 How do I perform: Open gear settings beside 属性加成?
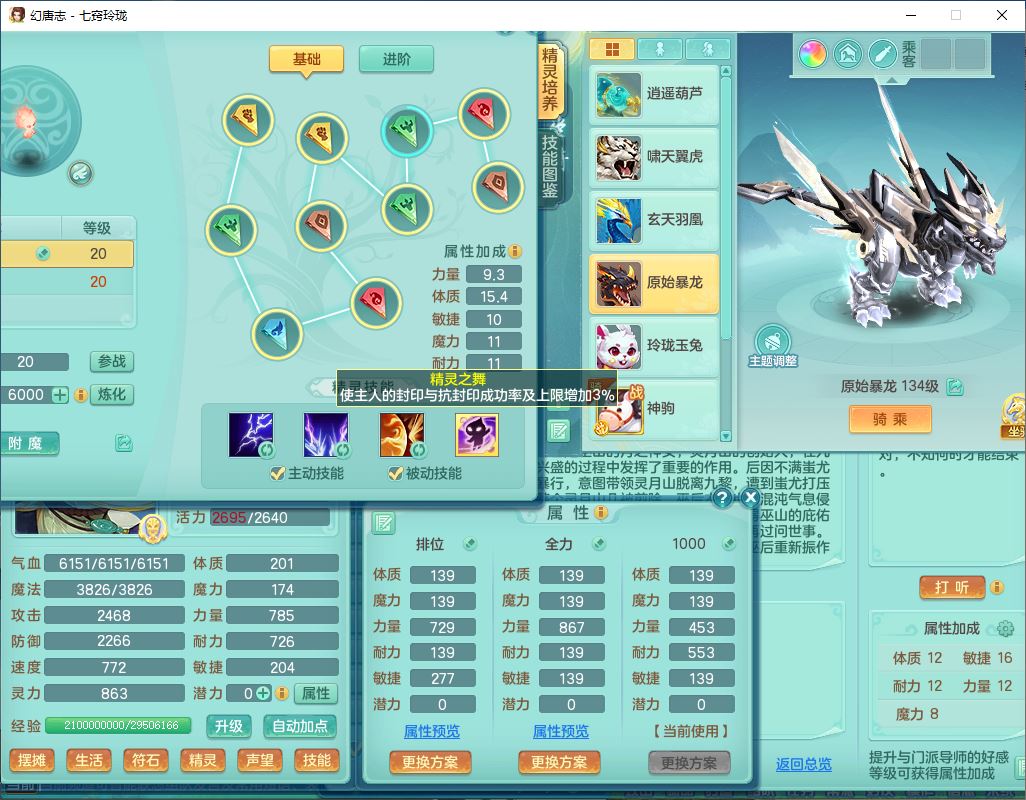pyautogui.click(x=1005, y=629)
